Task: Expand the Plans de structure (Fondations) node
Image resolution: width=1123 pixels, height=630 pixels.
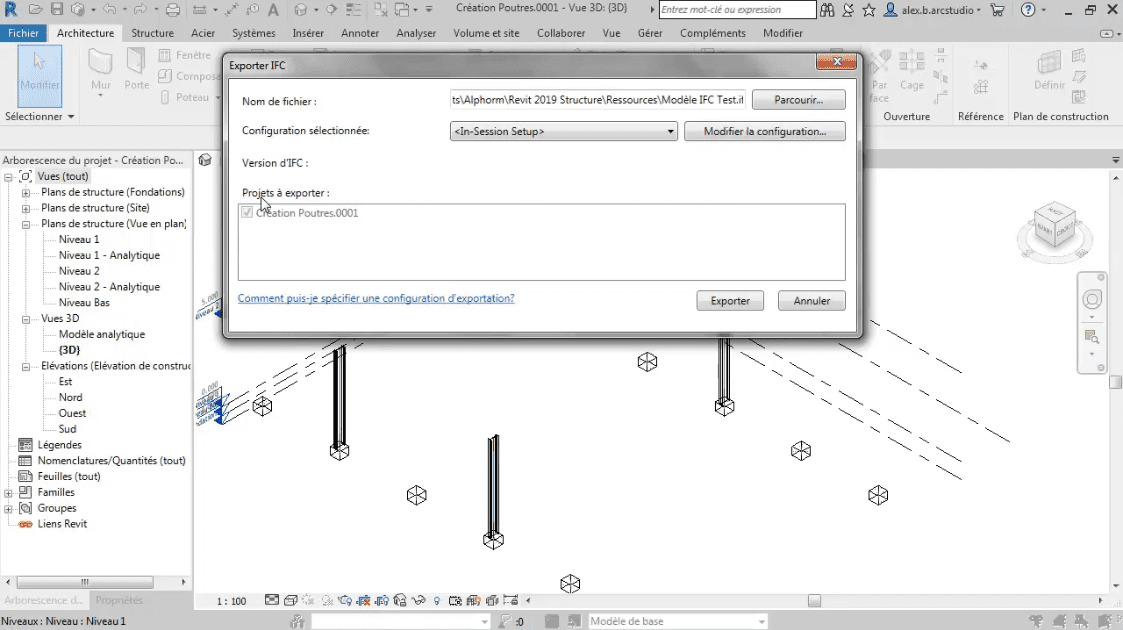Action: 26,192
